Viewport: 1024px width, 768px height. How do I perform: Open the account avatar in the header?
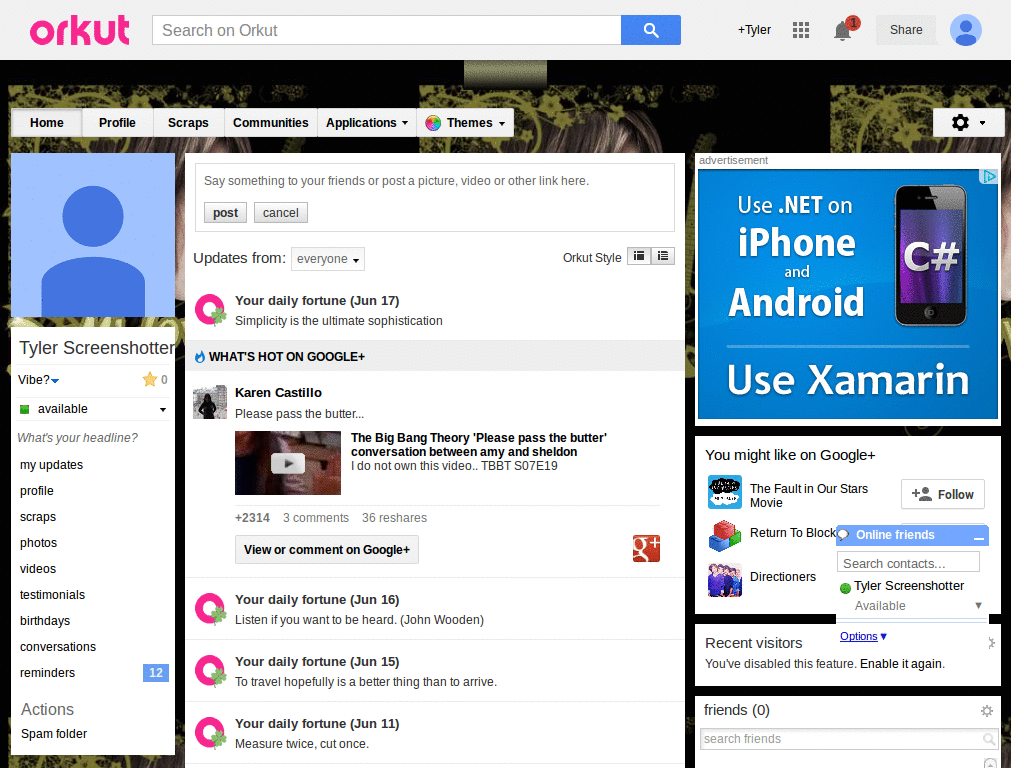click(x=966, y=30)
